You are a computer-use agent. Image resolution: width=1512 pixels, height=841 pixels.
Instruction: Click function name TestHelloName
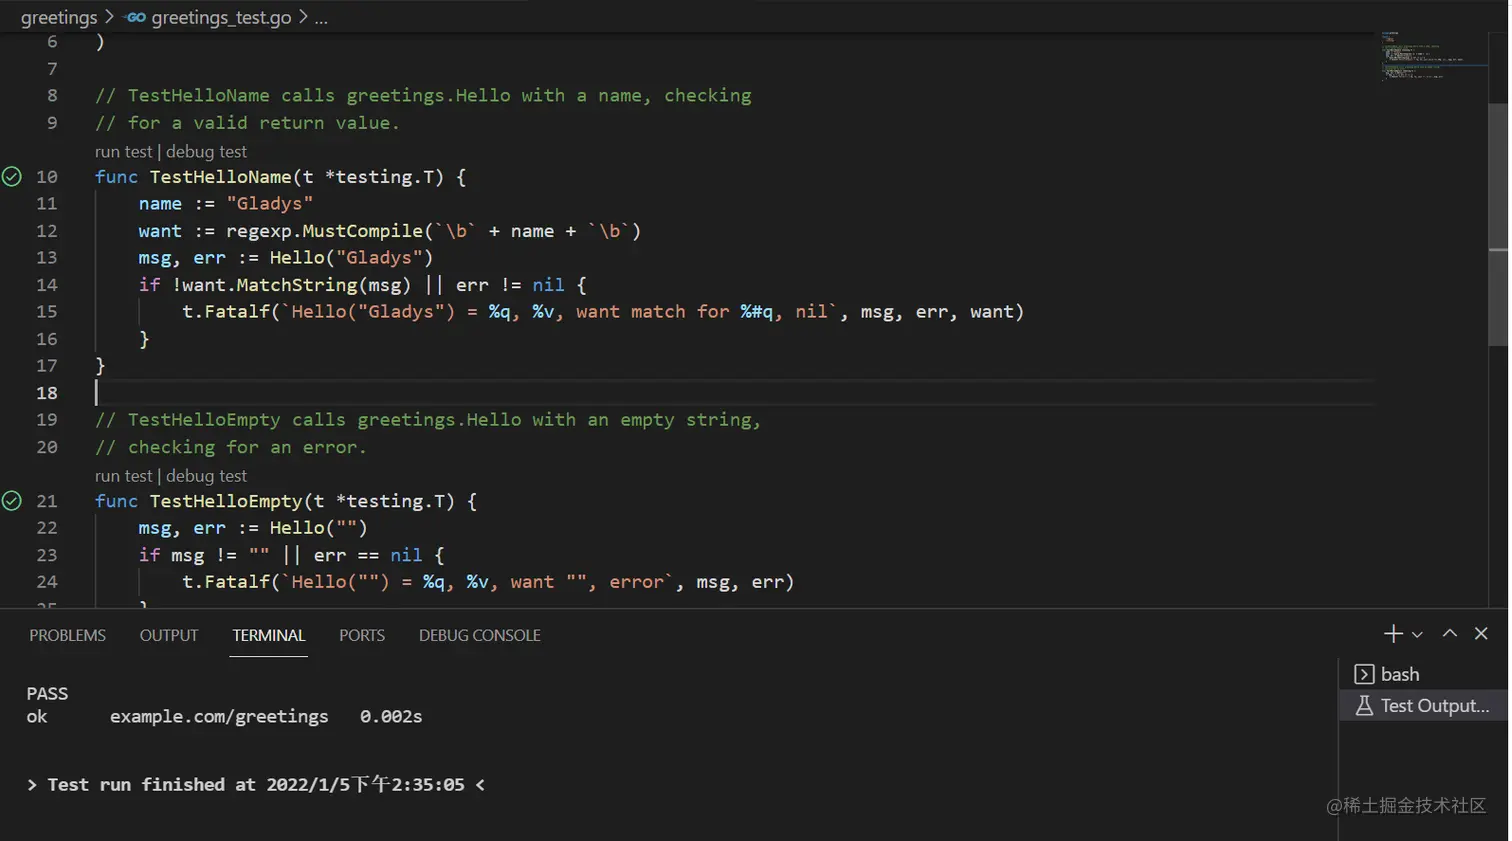pyautogui.click(x=220, y=177)
